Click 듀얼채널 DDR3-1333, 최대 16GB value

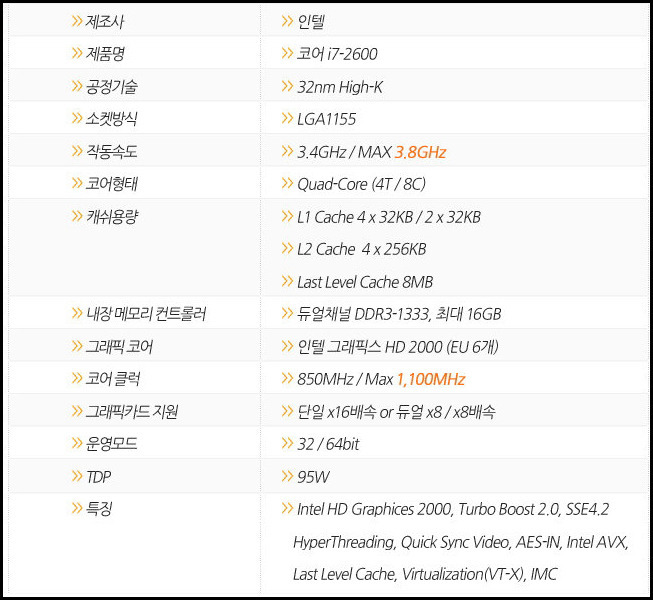click(399, 314)
